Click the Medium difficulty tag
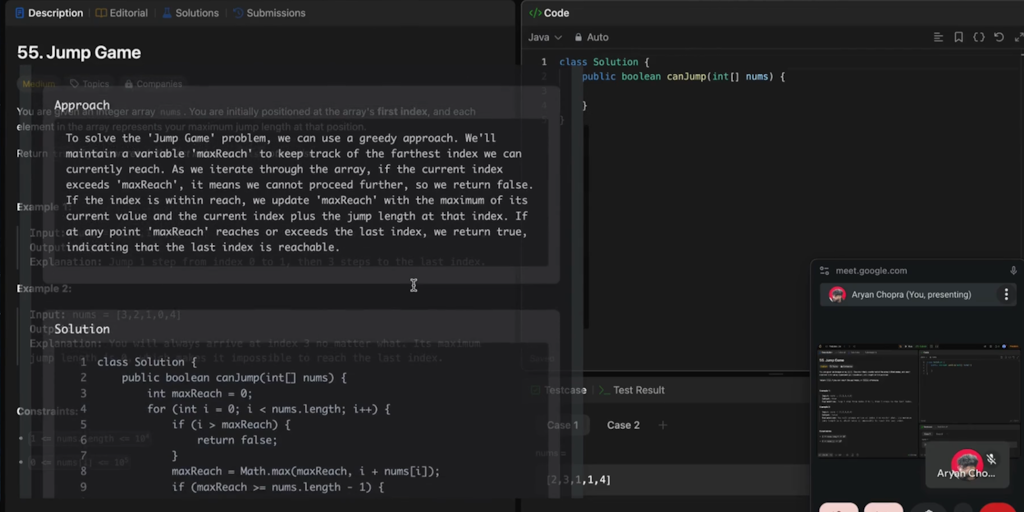Image resolution: width=1024 pixels, height=512 pixels. (x=39, y=84)
